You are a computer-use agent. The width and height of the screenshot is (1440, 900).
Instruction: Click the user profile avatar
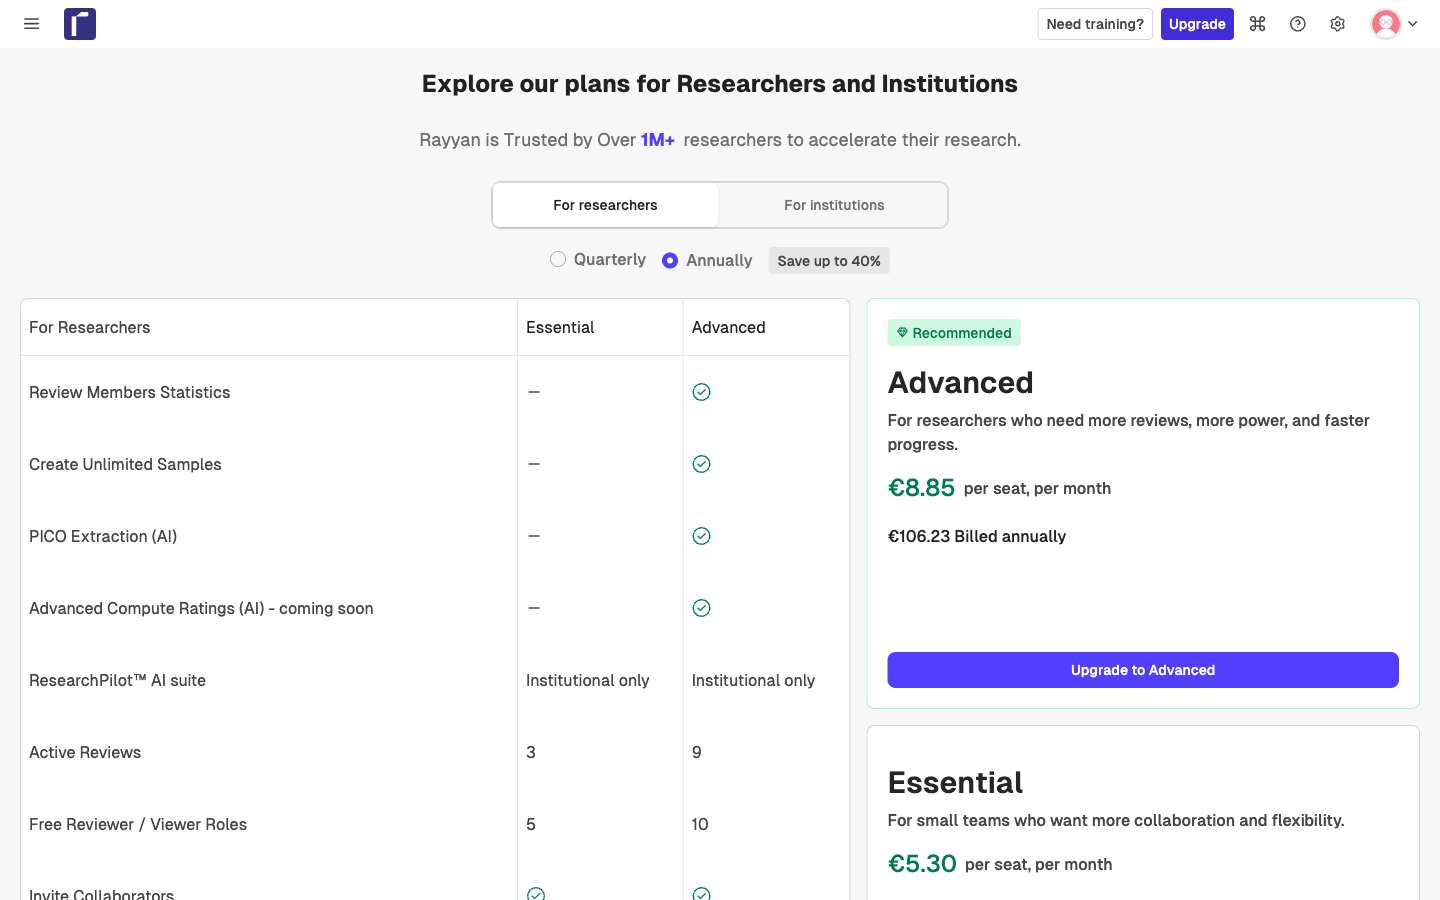[x=1386, y=24]
